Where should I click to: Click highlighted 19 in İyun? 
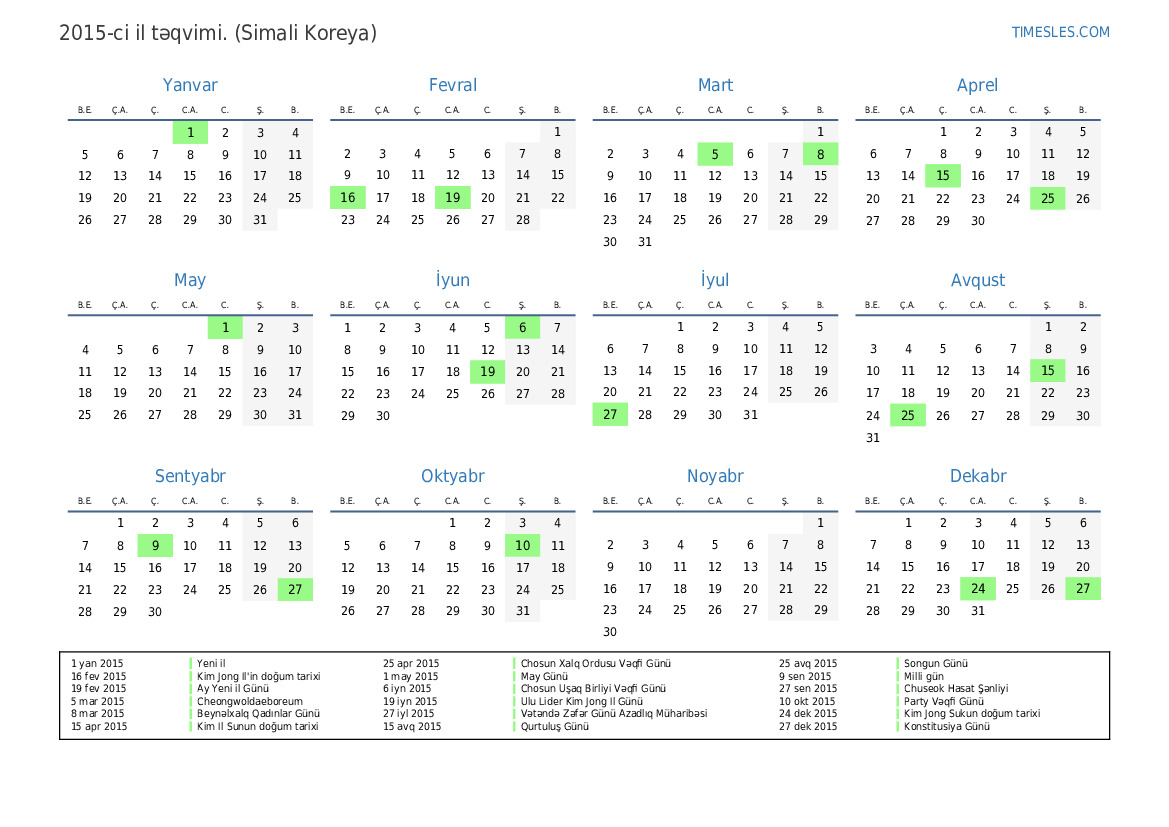tap(488, 371)
